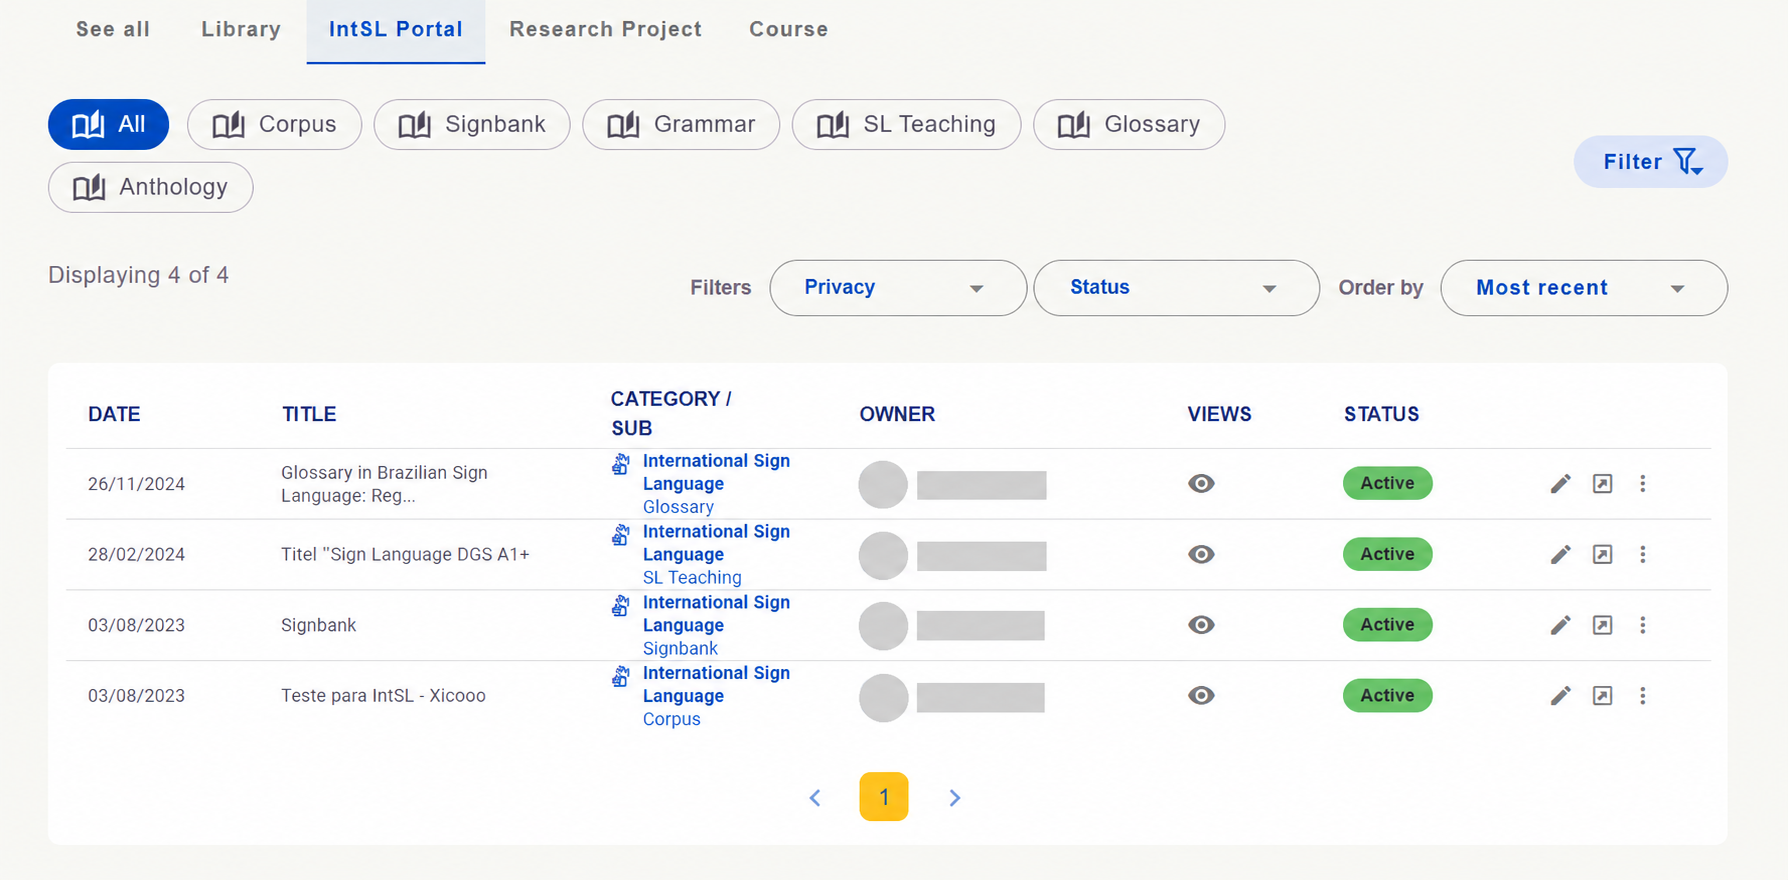Switch to the Research Project tab
This screenshot has height=880, width=1788.
[x=606, y=30]
